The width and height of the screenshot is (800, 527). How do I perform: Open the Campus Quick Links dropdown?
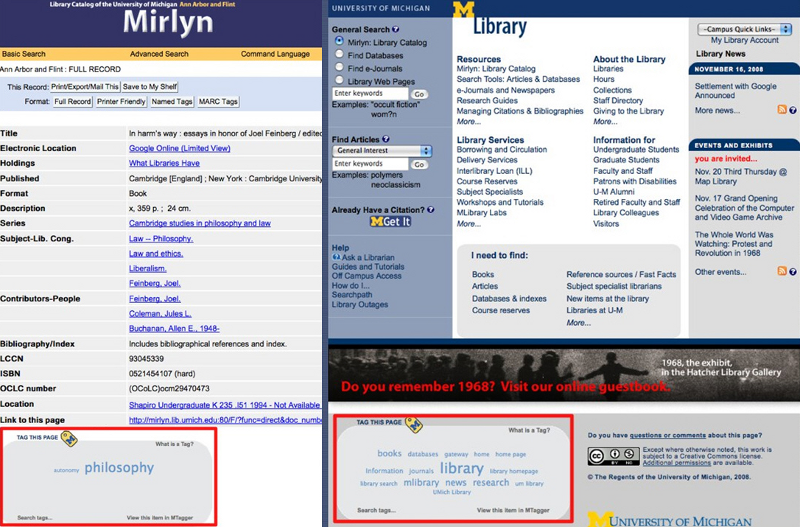(737, 29)
